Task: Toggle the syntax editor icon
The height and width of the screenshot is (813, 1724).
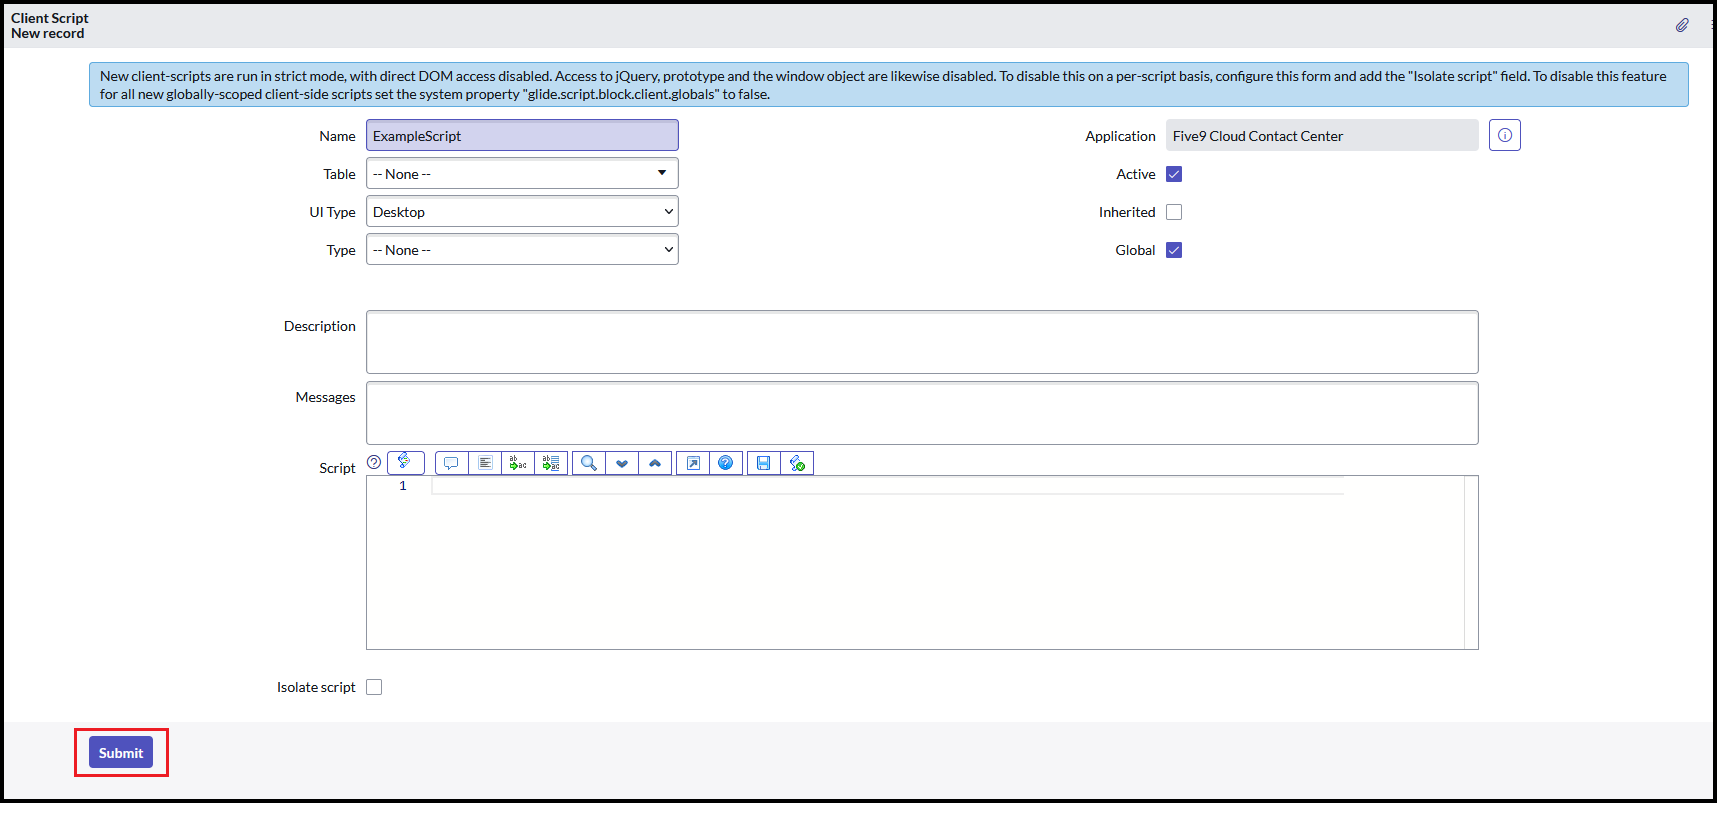Action: (x=406, y=462)
